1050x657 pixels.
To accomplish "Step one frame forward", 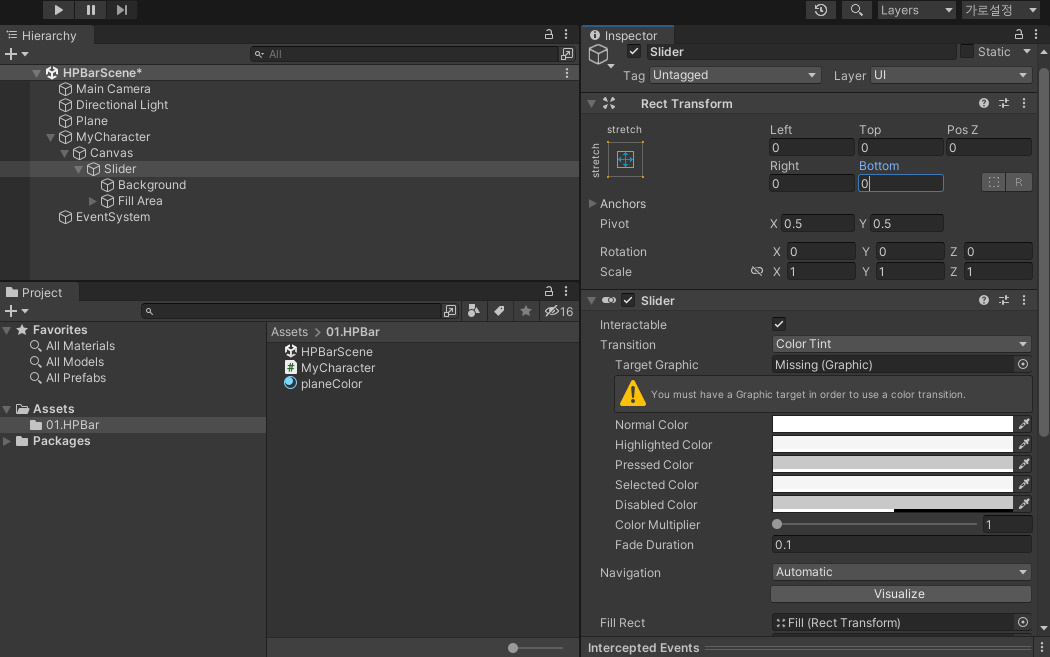I will (x=121, y=10).
